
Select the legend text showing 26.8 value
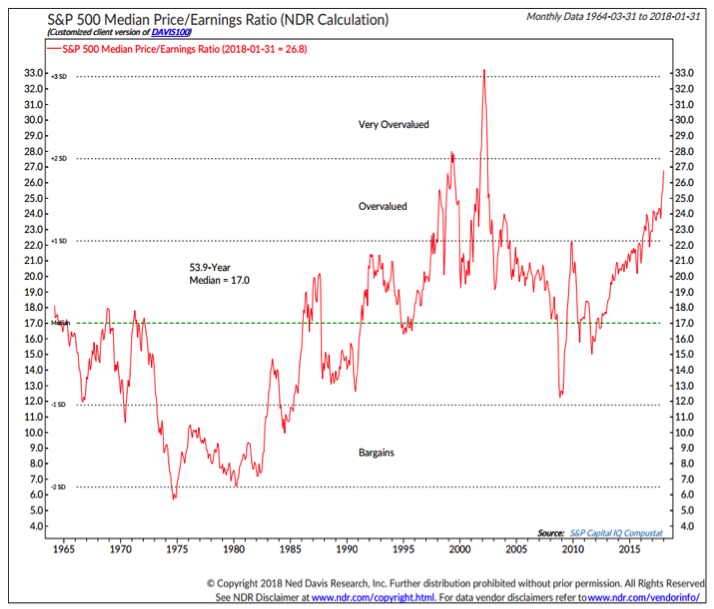[184, 49]
